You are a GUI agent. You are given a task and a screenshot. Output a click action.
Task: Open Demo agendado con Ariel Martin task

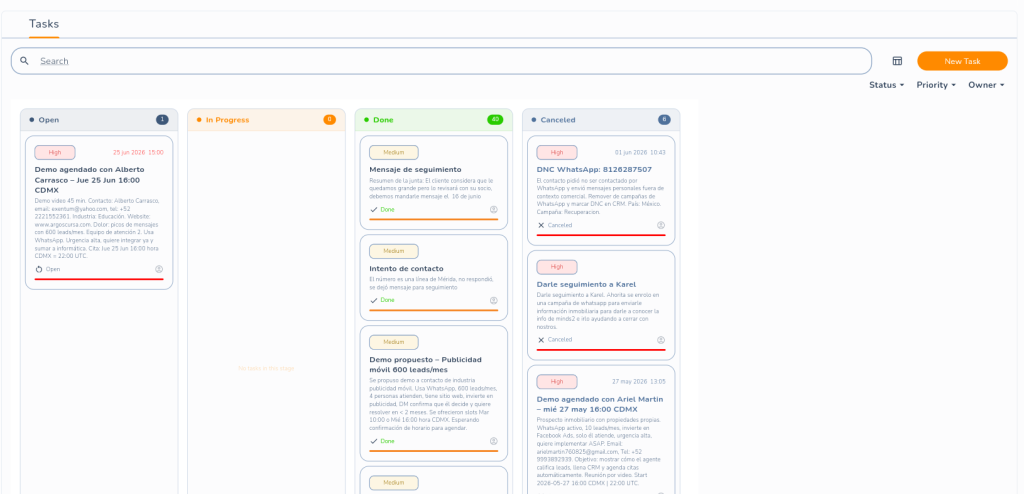pyautogui.click(x=600, y=404)
